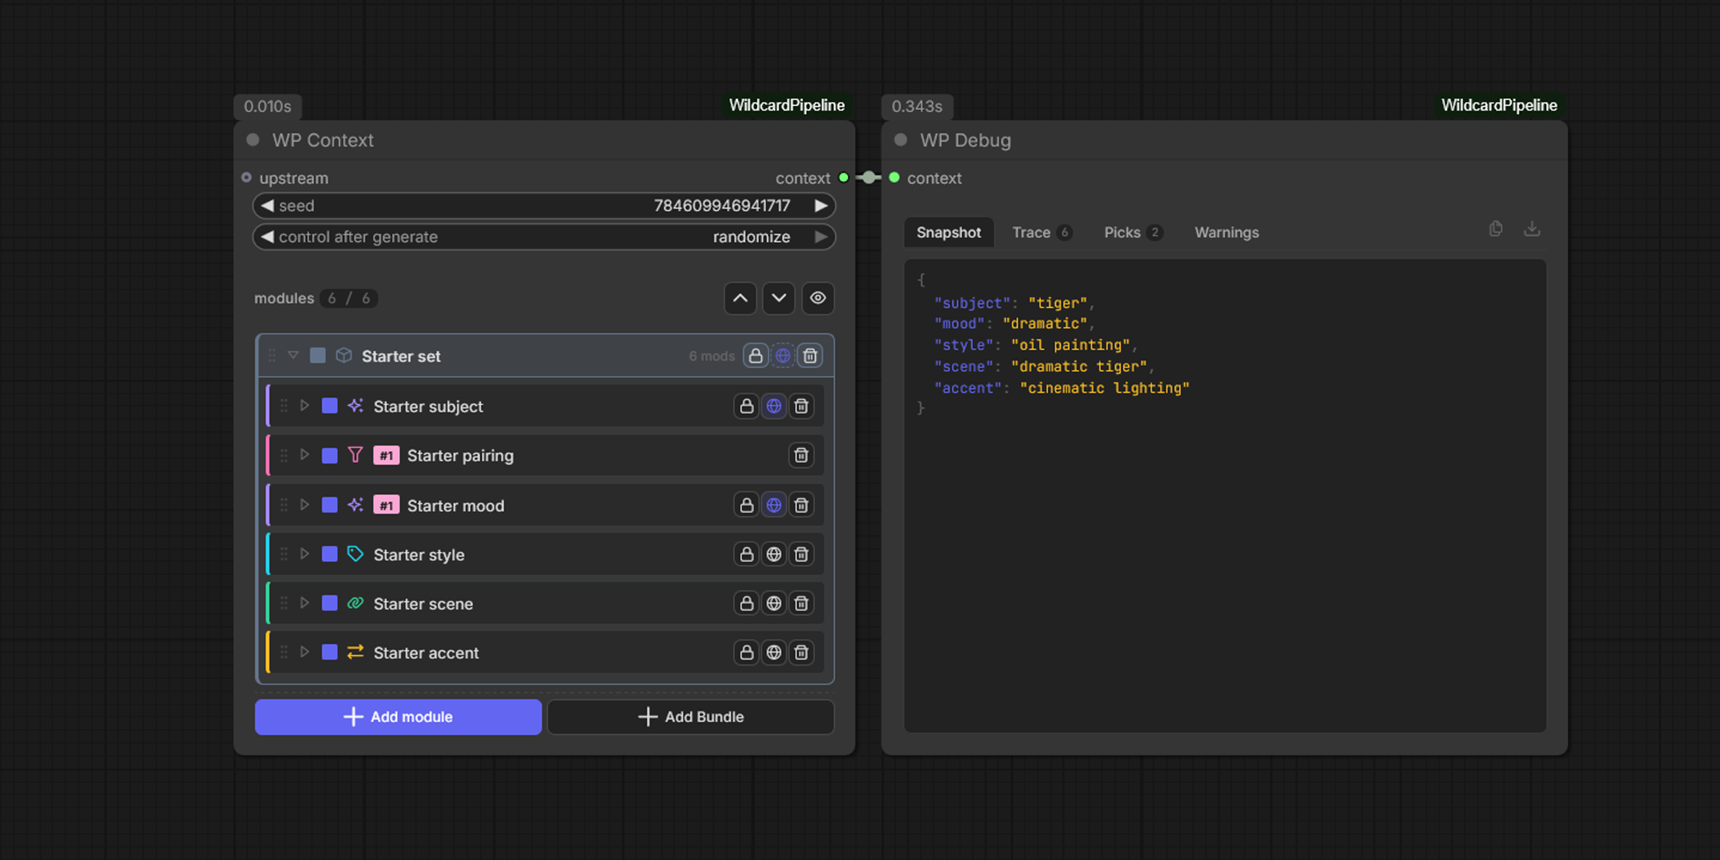Collapse all modules with up chevron
The image size is (1720, 860).
pos(740,298)
